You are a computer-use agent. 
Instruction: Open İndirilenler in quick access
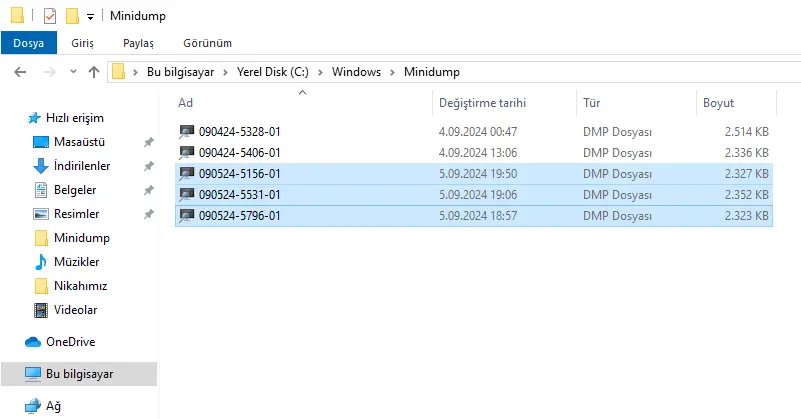82,166
